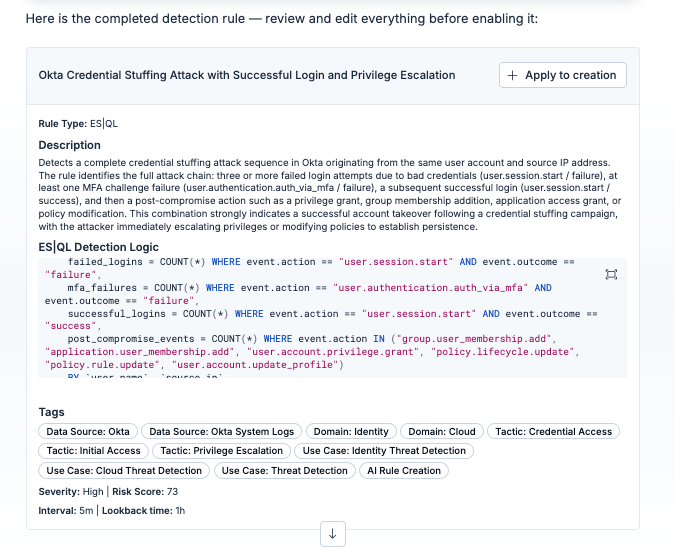Select Use Case: Cloud Threat Detection tag
Viewport: 675px width, 549px height.
click(x=124, y=471)
